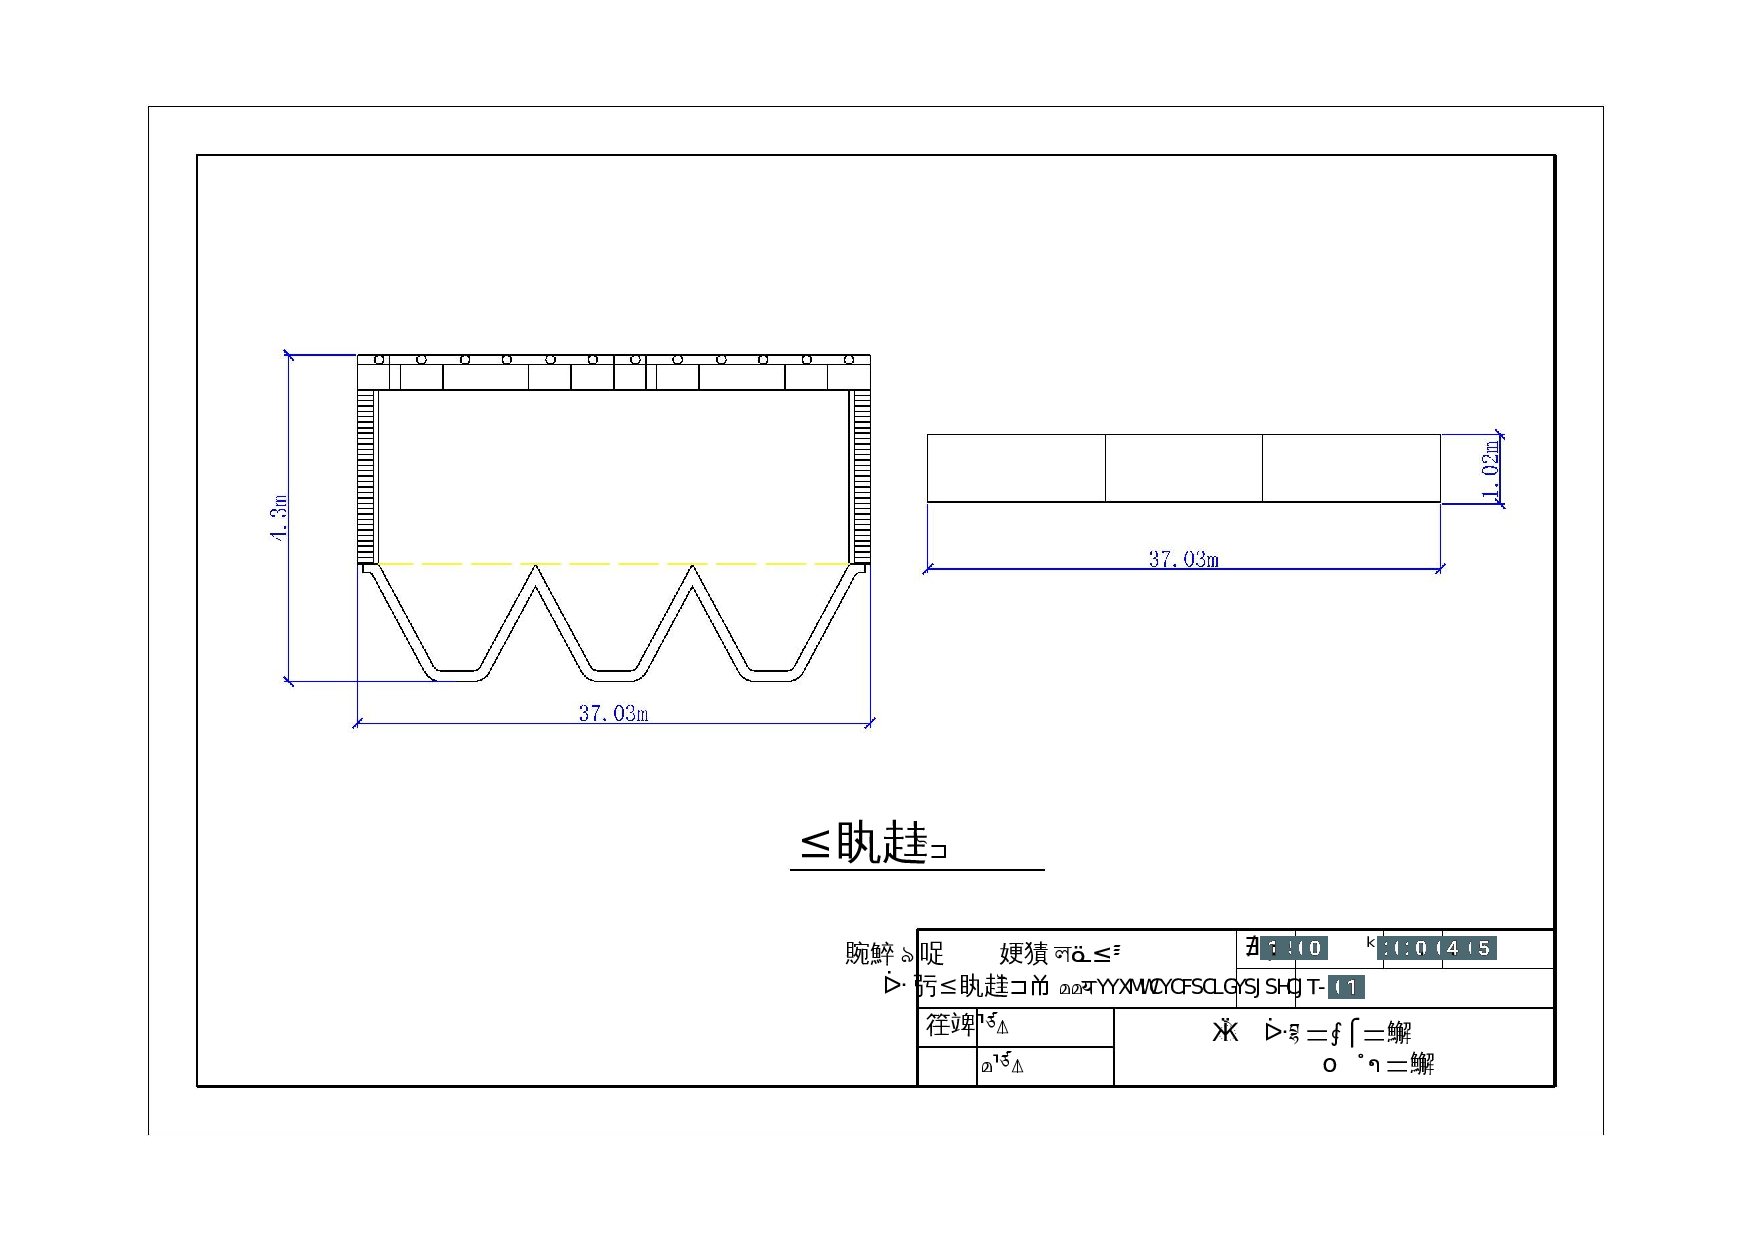The image size is (1754, 1240).
Task: Click the middle hopper's flat bottom
Action: point(614,675)
